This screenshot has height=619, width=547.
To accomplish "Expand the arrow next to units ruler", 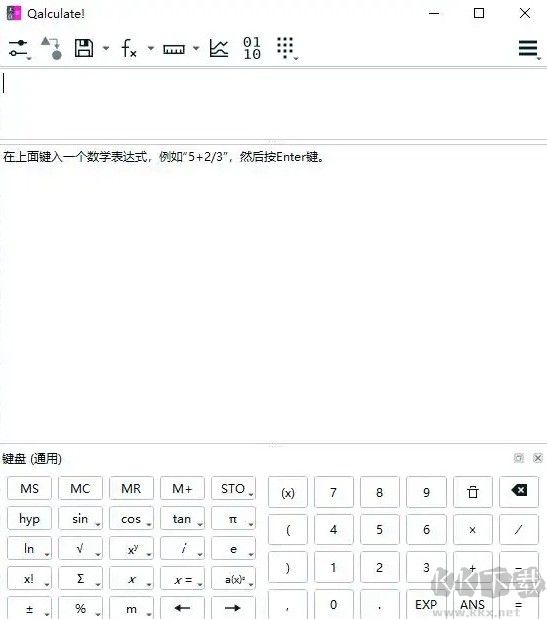I will click(x=196, y=48).
